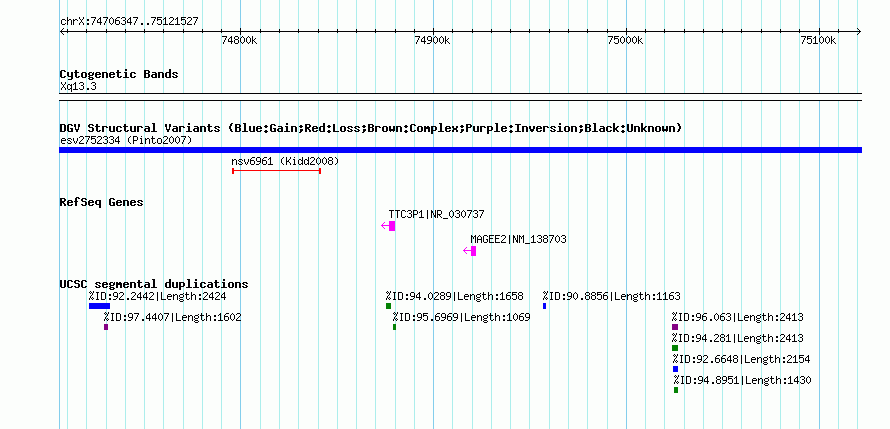Viewport: 890px width, 429px height.
Task: Click the %ID:95.6969|Length:1069 label
Action: click(461, 317)
